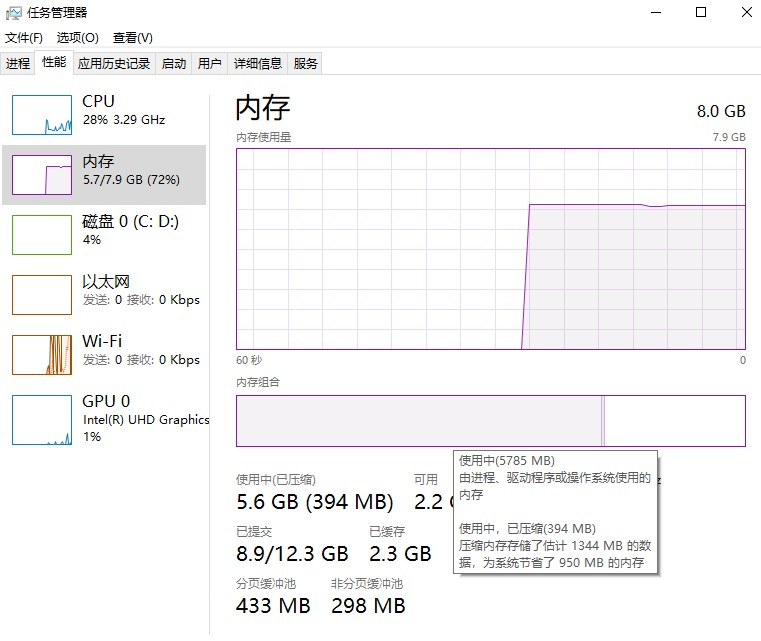
Task: Switch to the 启动 tab
Action: click(174, 64)
